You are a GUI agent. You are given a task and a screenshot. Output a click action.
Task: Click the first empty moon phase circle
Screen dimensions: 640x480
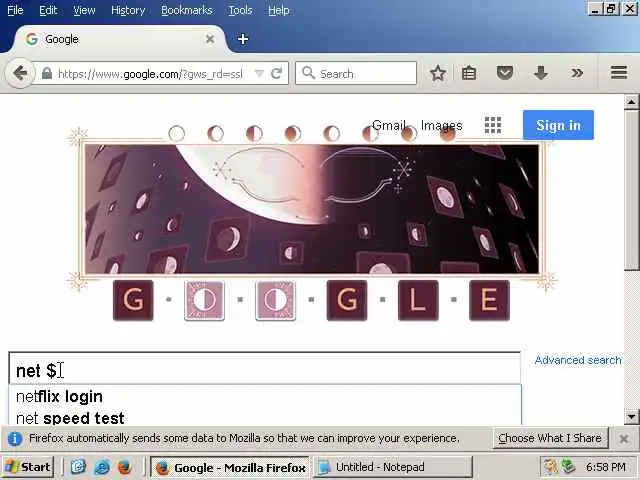176,133
